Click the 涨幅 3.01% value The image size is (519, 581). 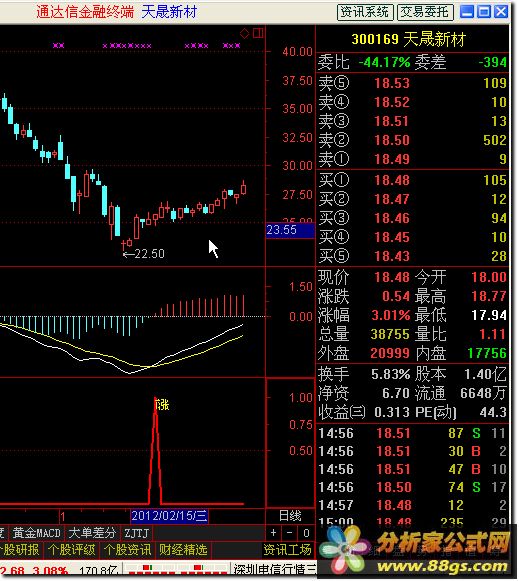pos(391,315)
